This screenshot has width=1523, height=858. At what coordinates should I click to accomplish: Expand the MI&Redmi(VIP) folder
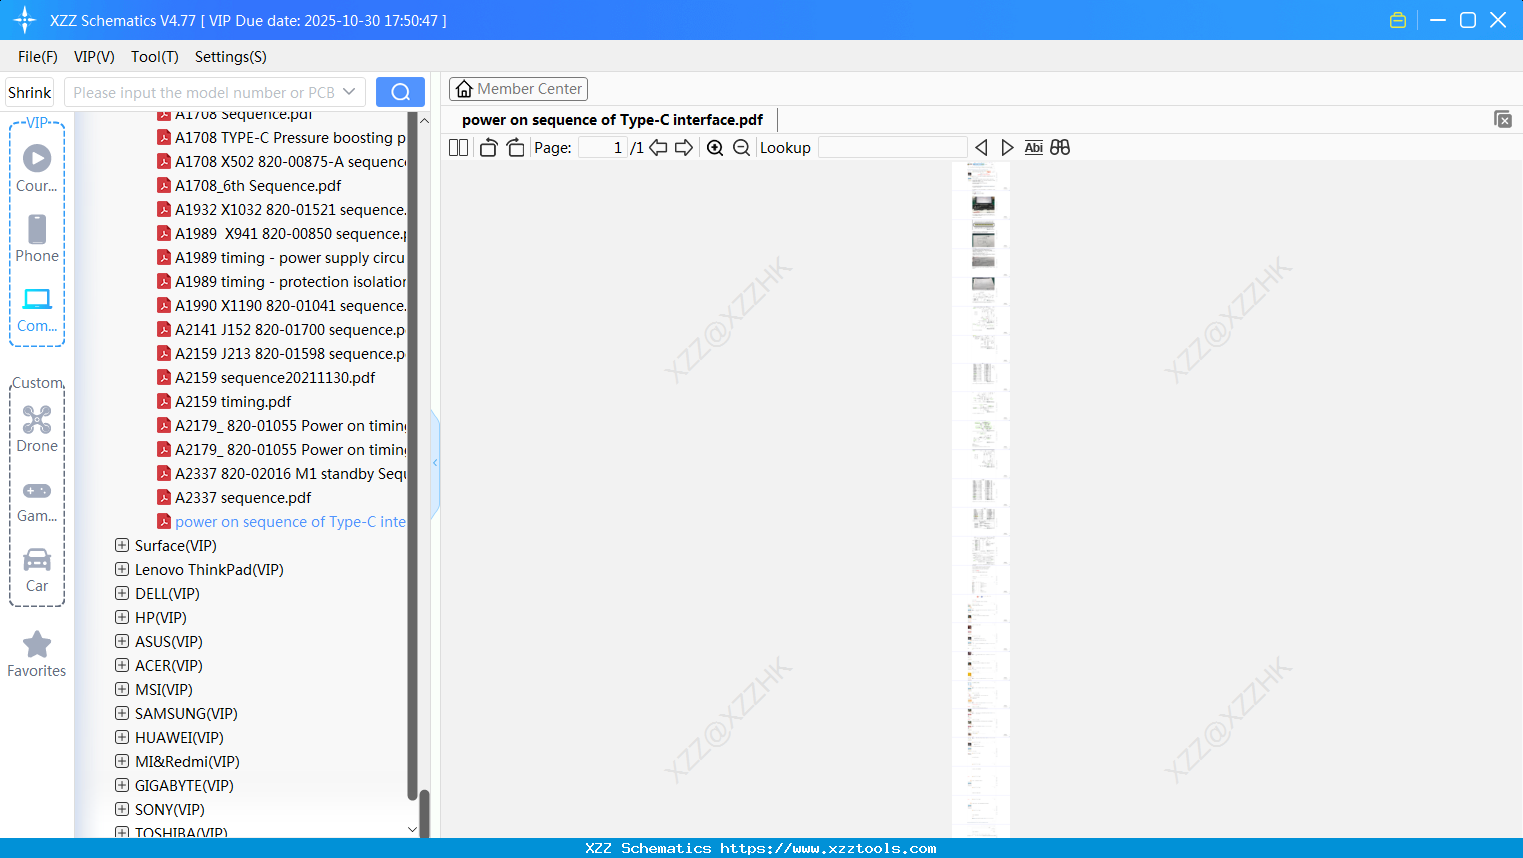pyautogui.click(x=122, y=761)
